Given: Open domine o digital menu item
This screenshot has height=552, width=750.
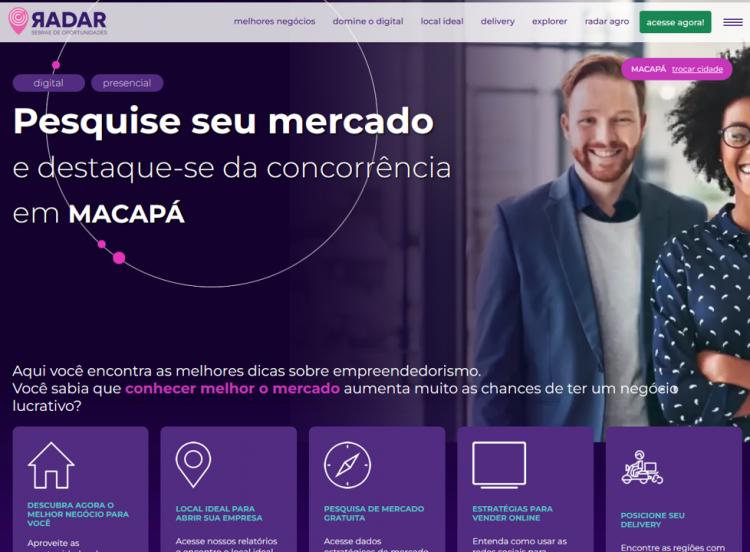Looking at the screenshot, I should tap(368, 22).
